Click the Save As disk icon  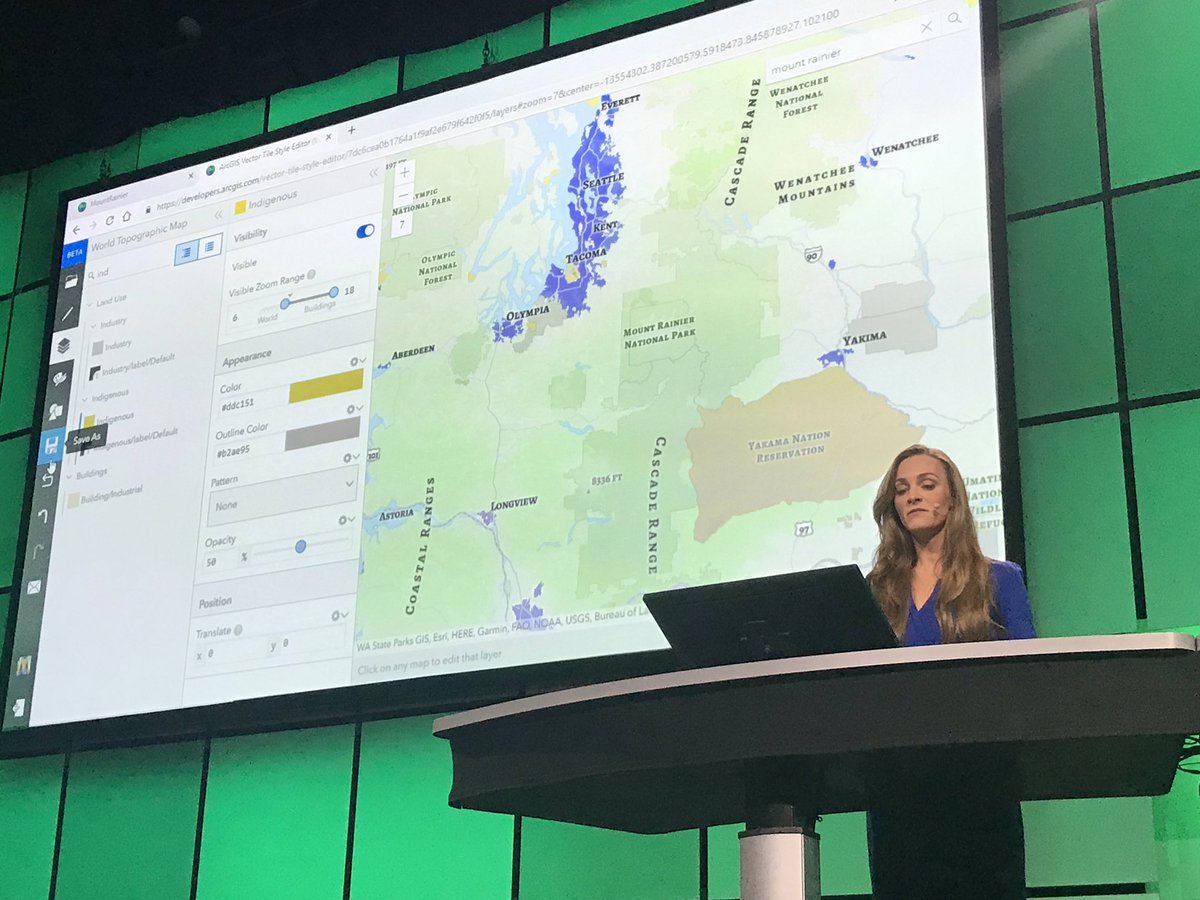pos(52,444)
